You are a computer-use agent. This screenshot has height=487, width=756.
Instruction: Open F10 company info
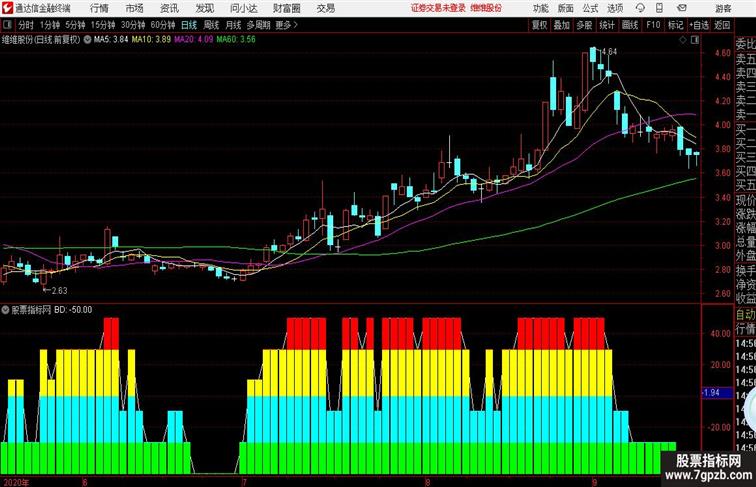(x=653, y=25)
